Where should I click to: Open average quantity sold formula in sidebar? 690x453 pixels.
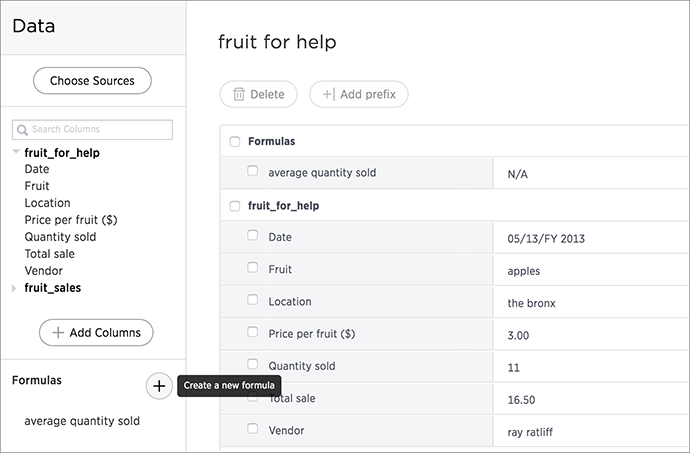(x=82, y=421)
